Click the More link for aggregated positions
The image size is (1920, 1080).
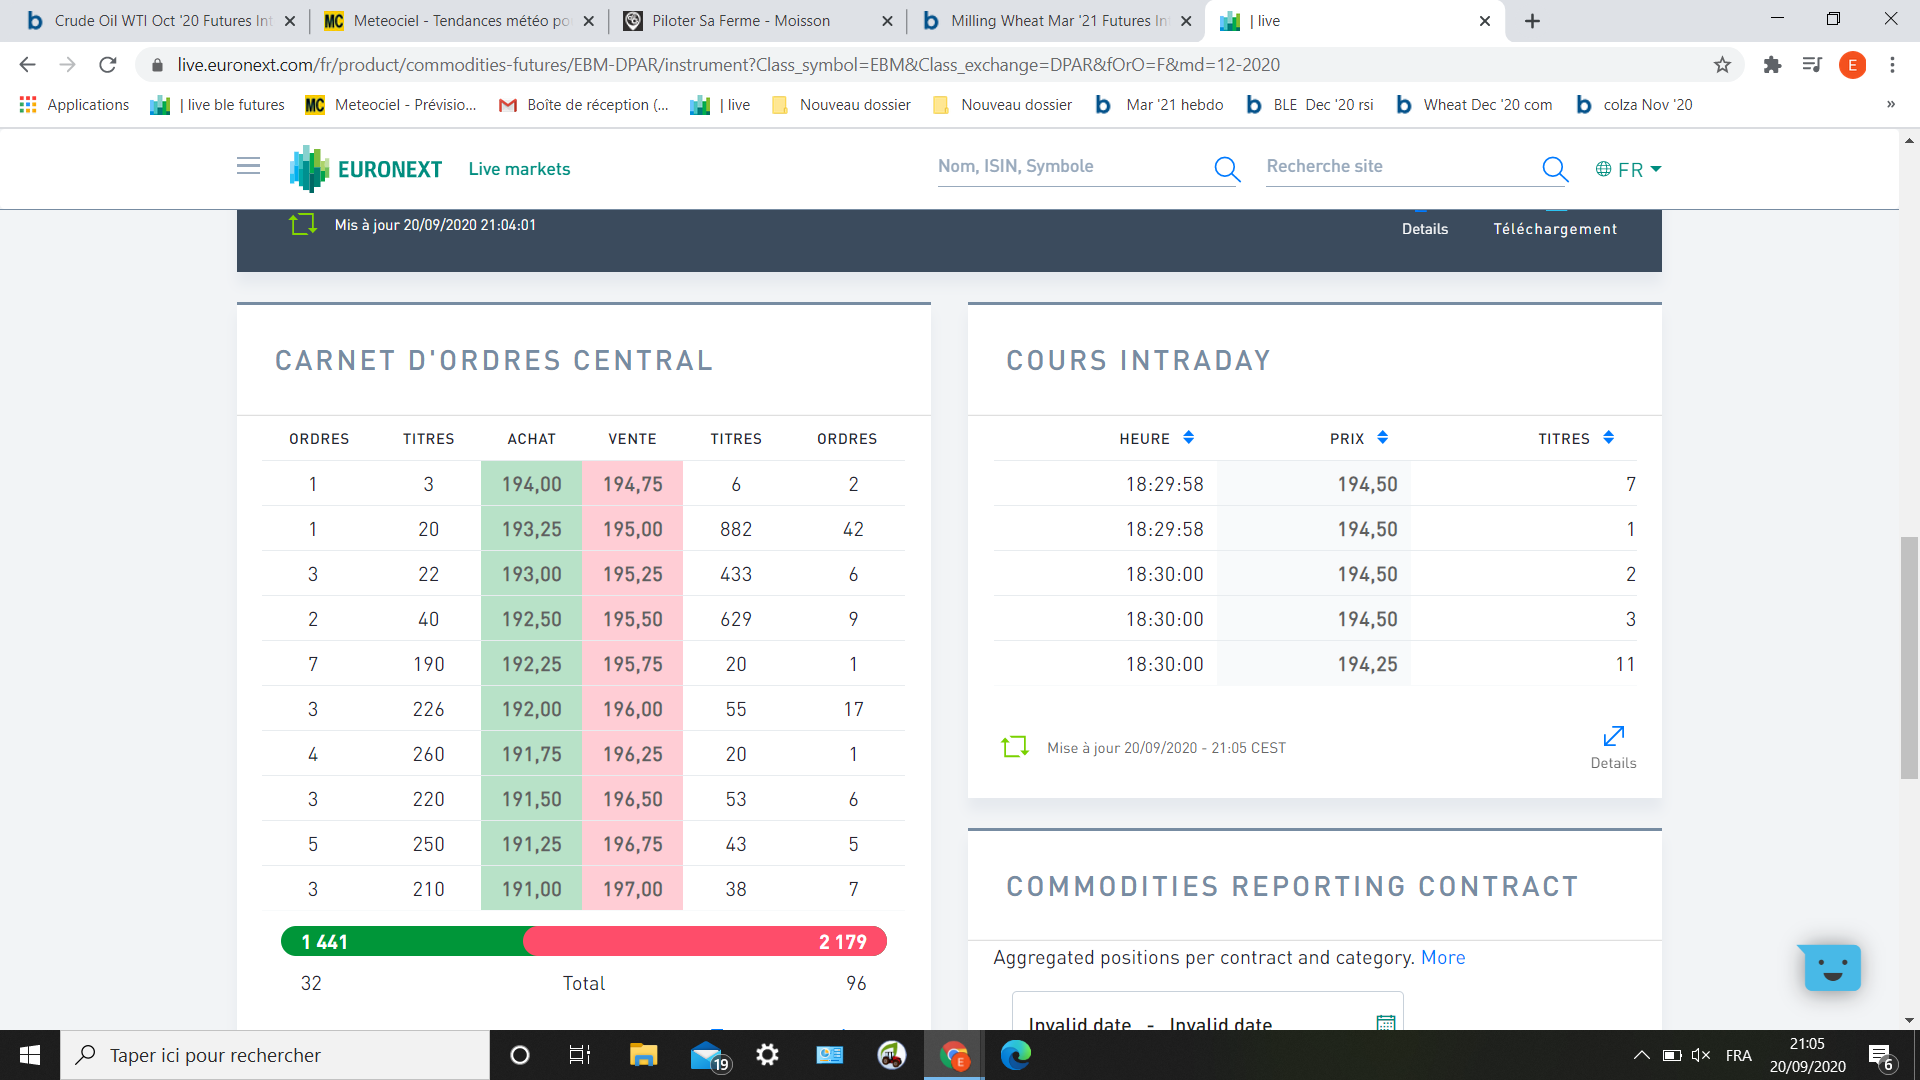(1442, 957)
